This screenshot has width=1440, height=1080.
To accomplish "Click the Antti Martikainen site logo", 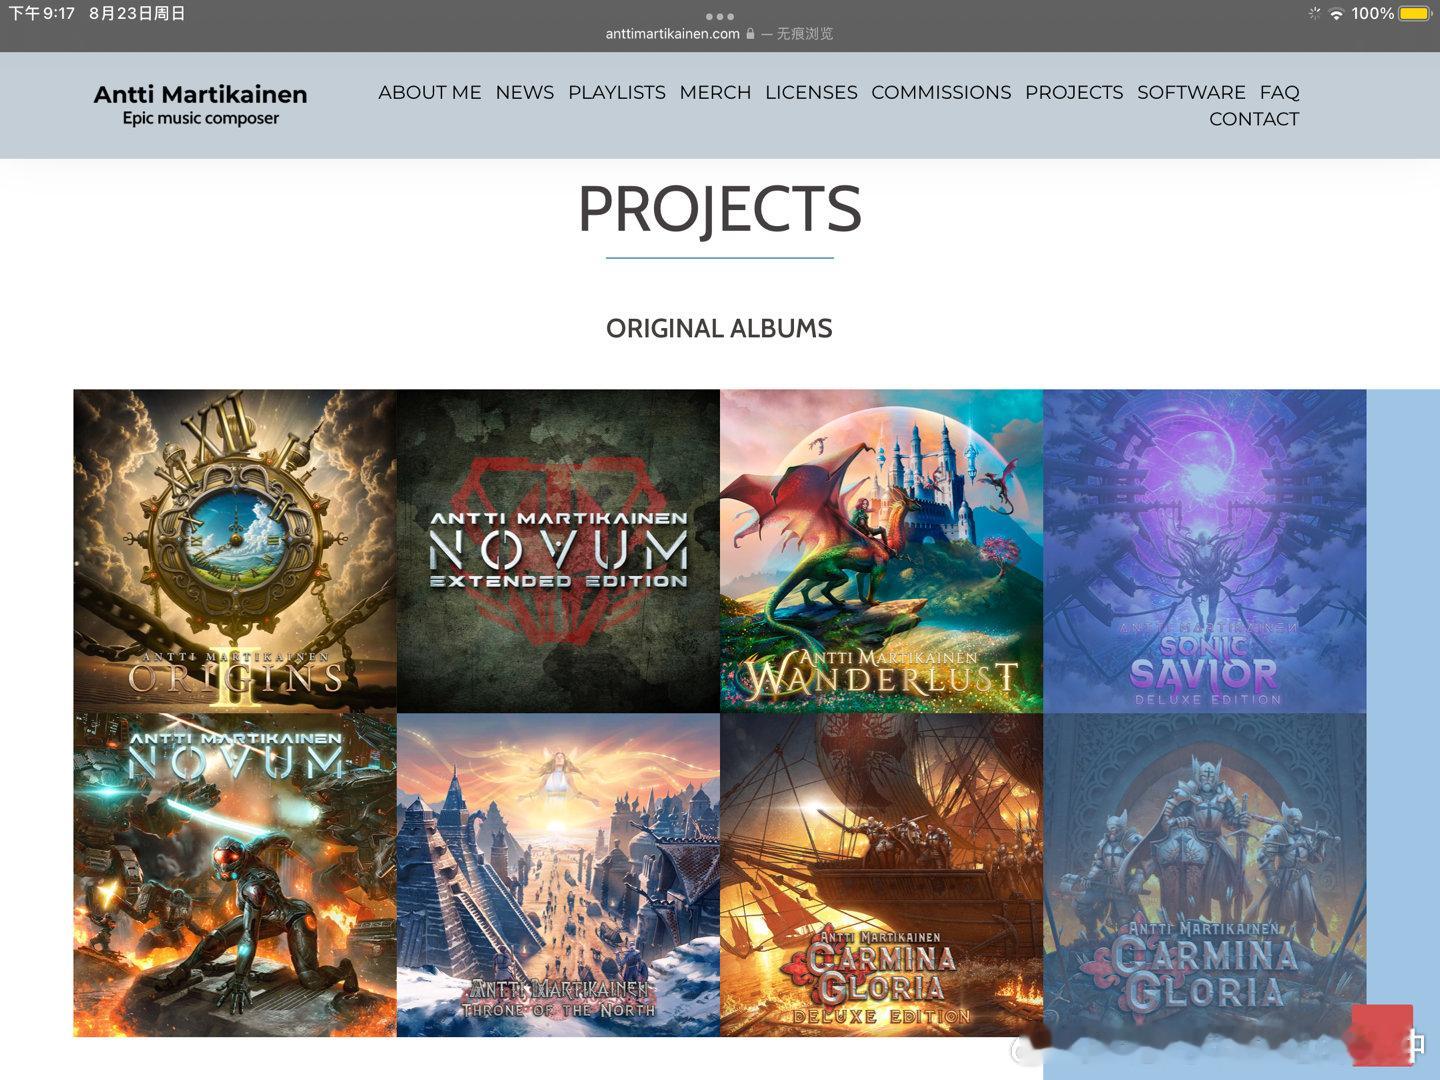I will tap(200, 104).
